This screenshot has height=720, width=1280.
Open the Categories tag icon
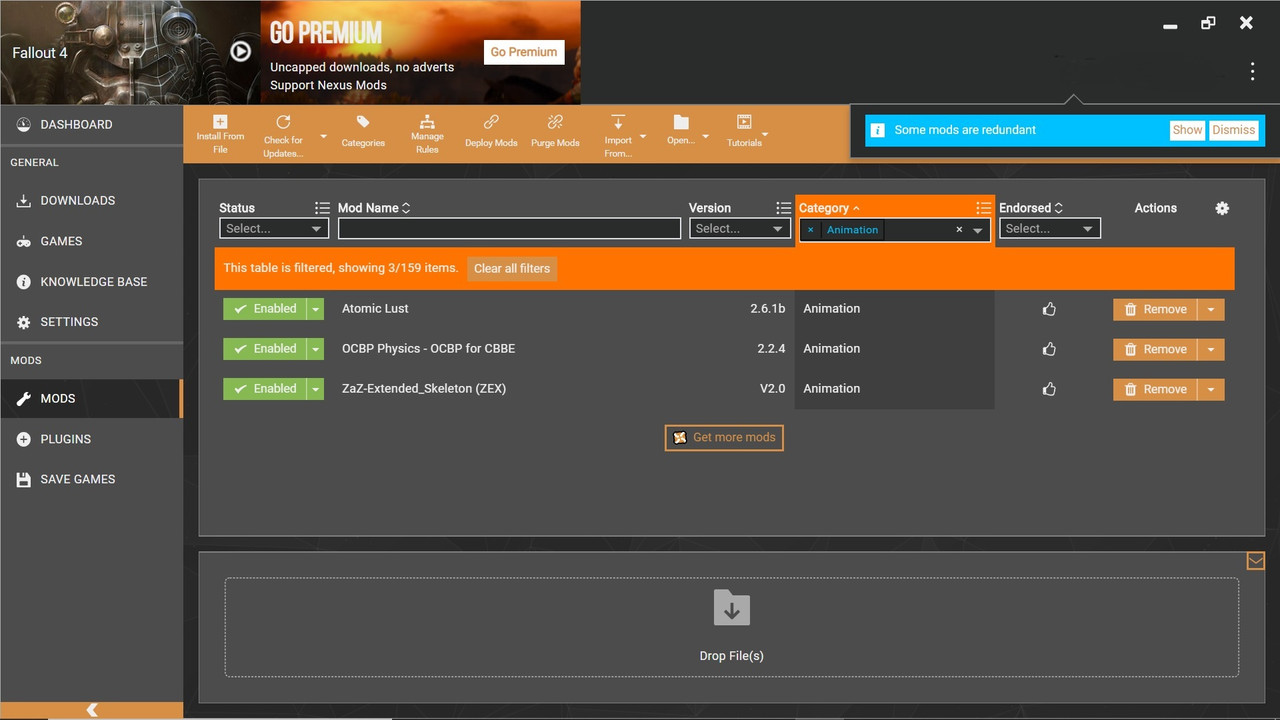[363, 122]
